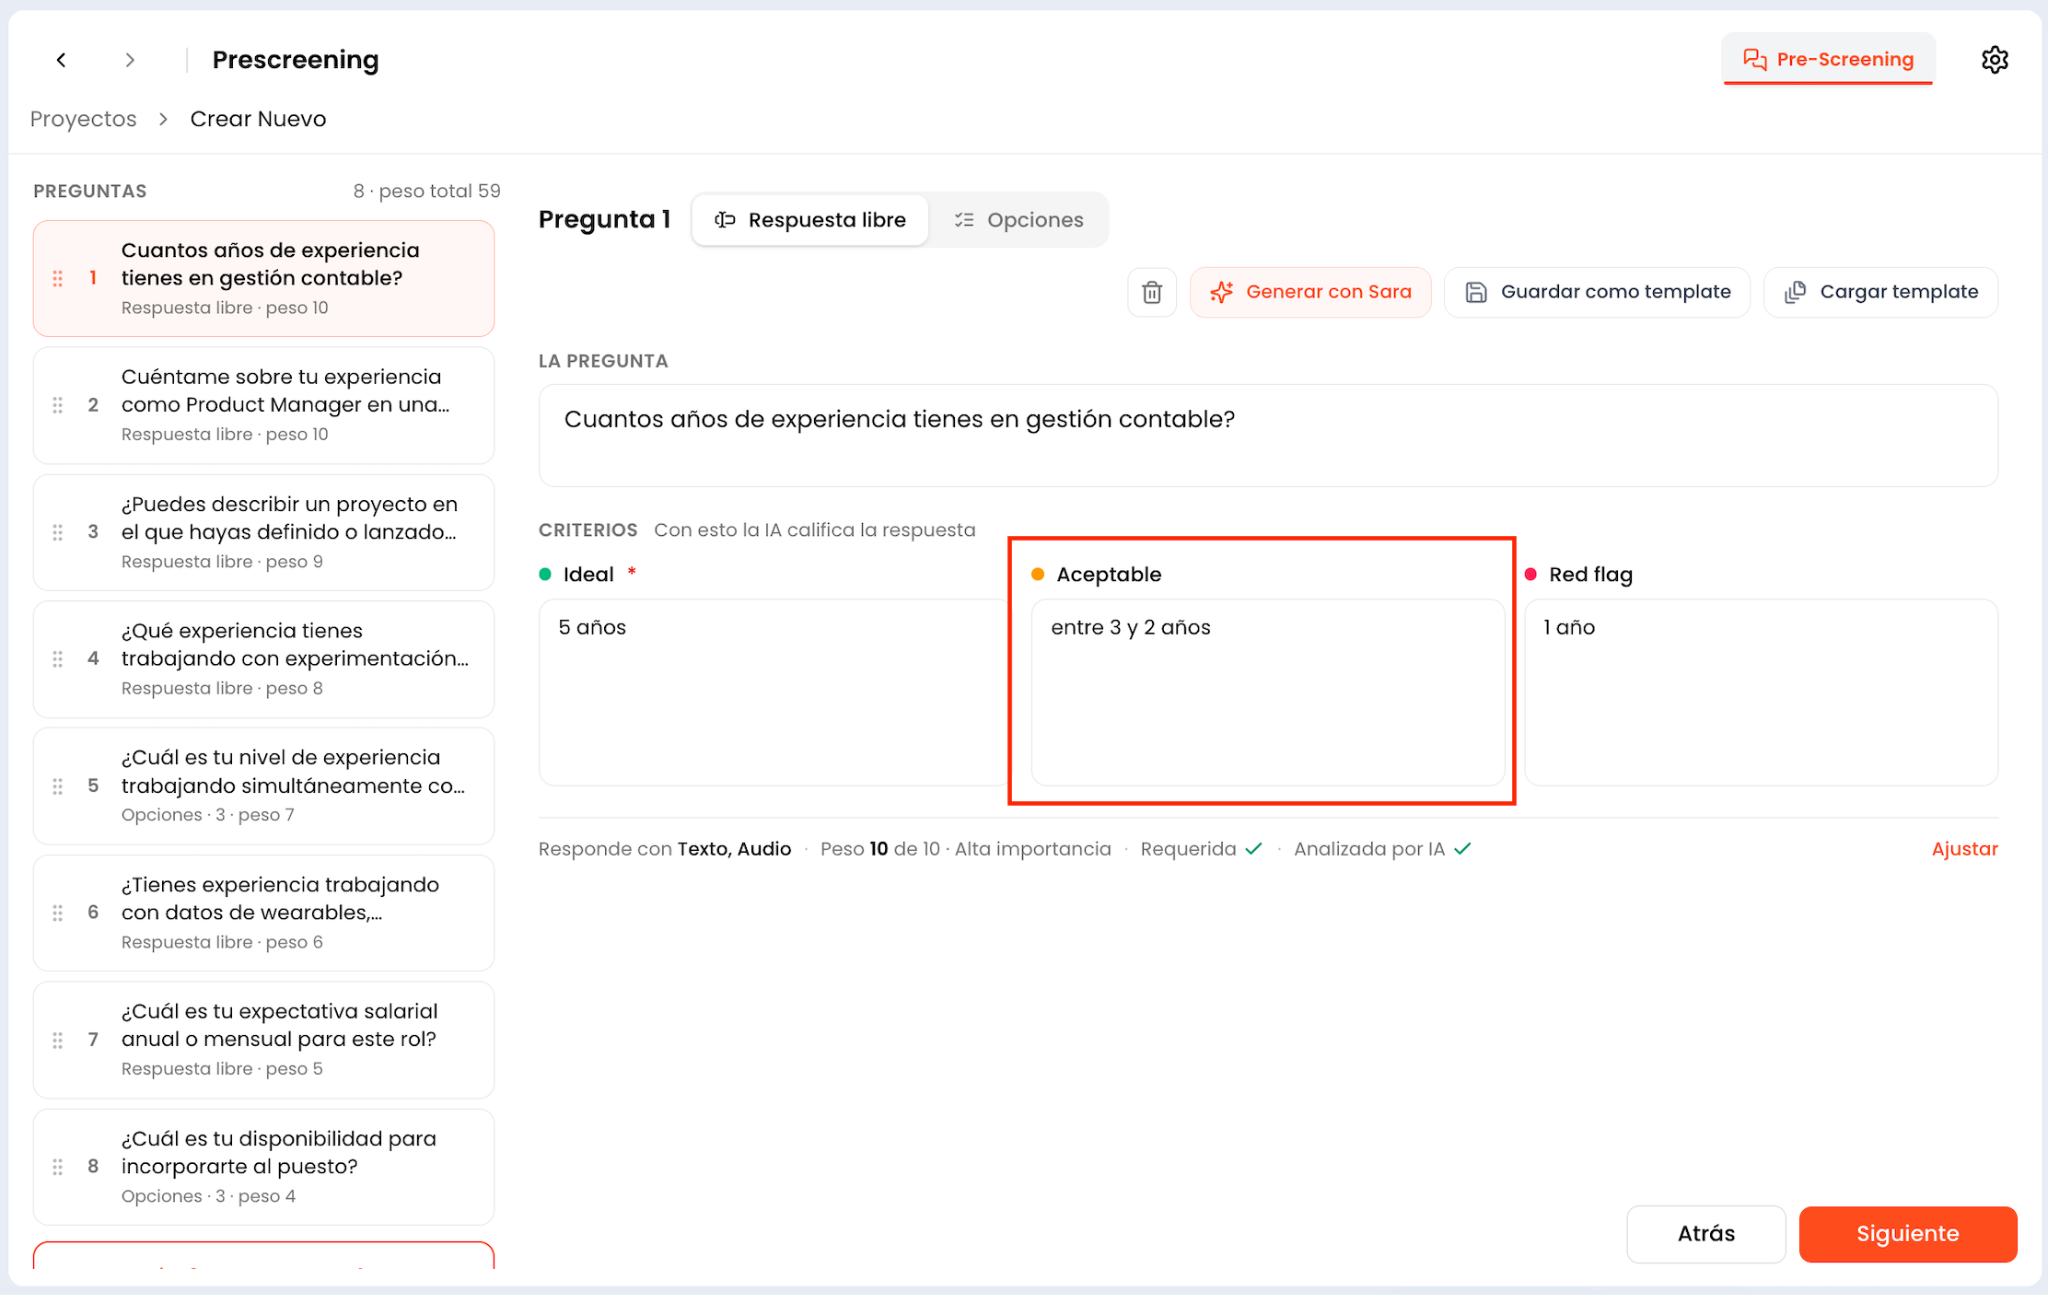2048x1295 pixels.
Task: Click drag handle of question 6
Action: pyautogui.click(x=58, y=913)
